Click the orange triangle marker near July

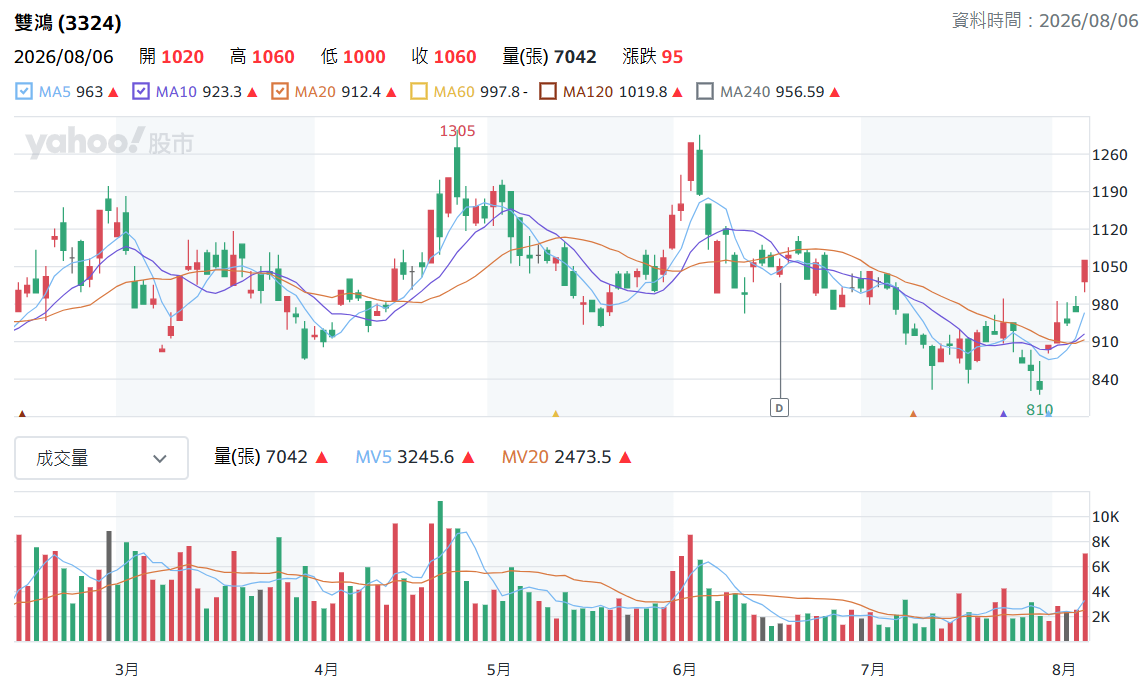913,414
